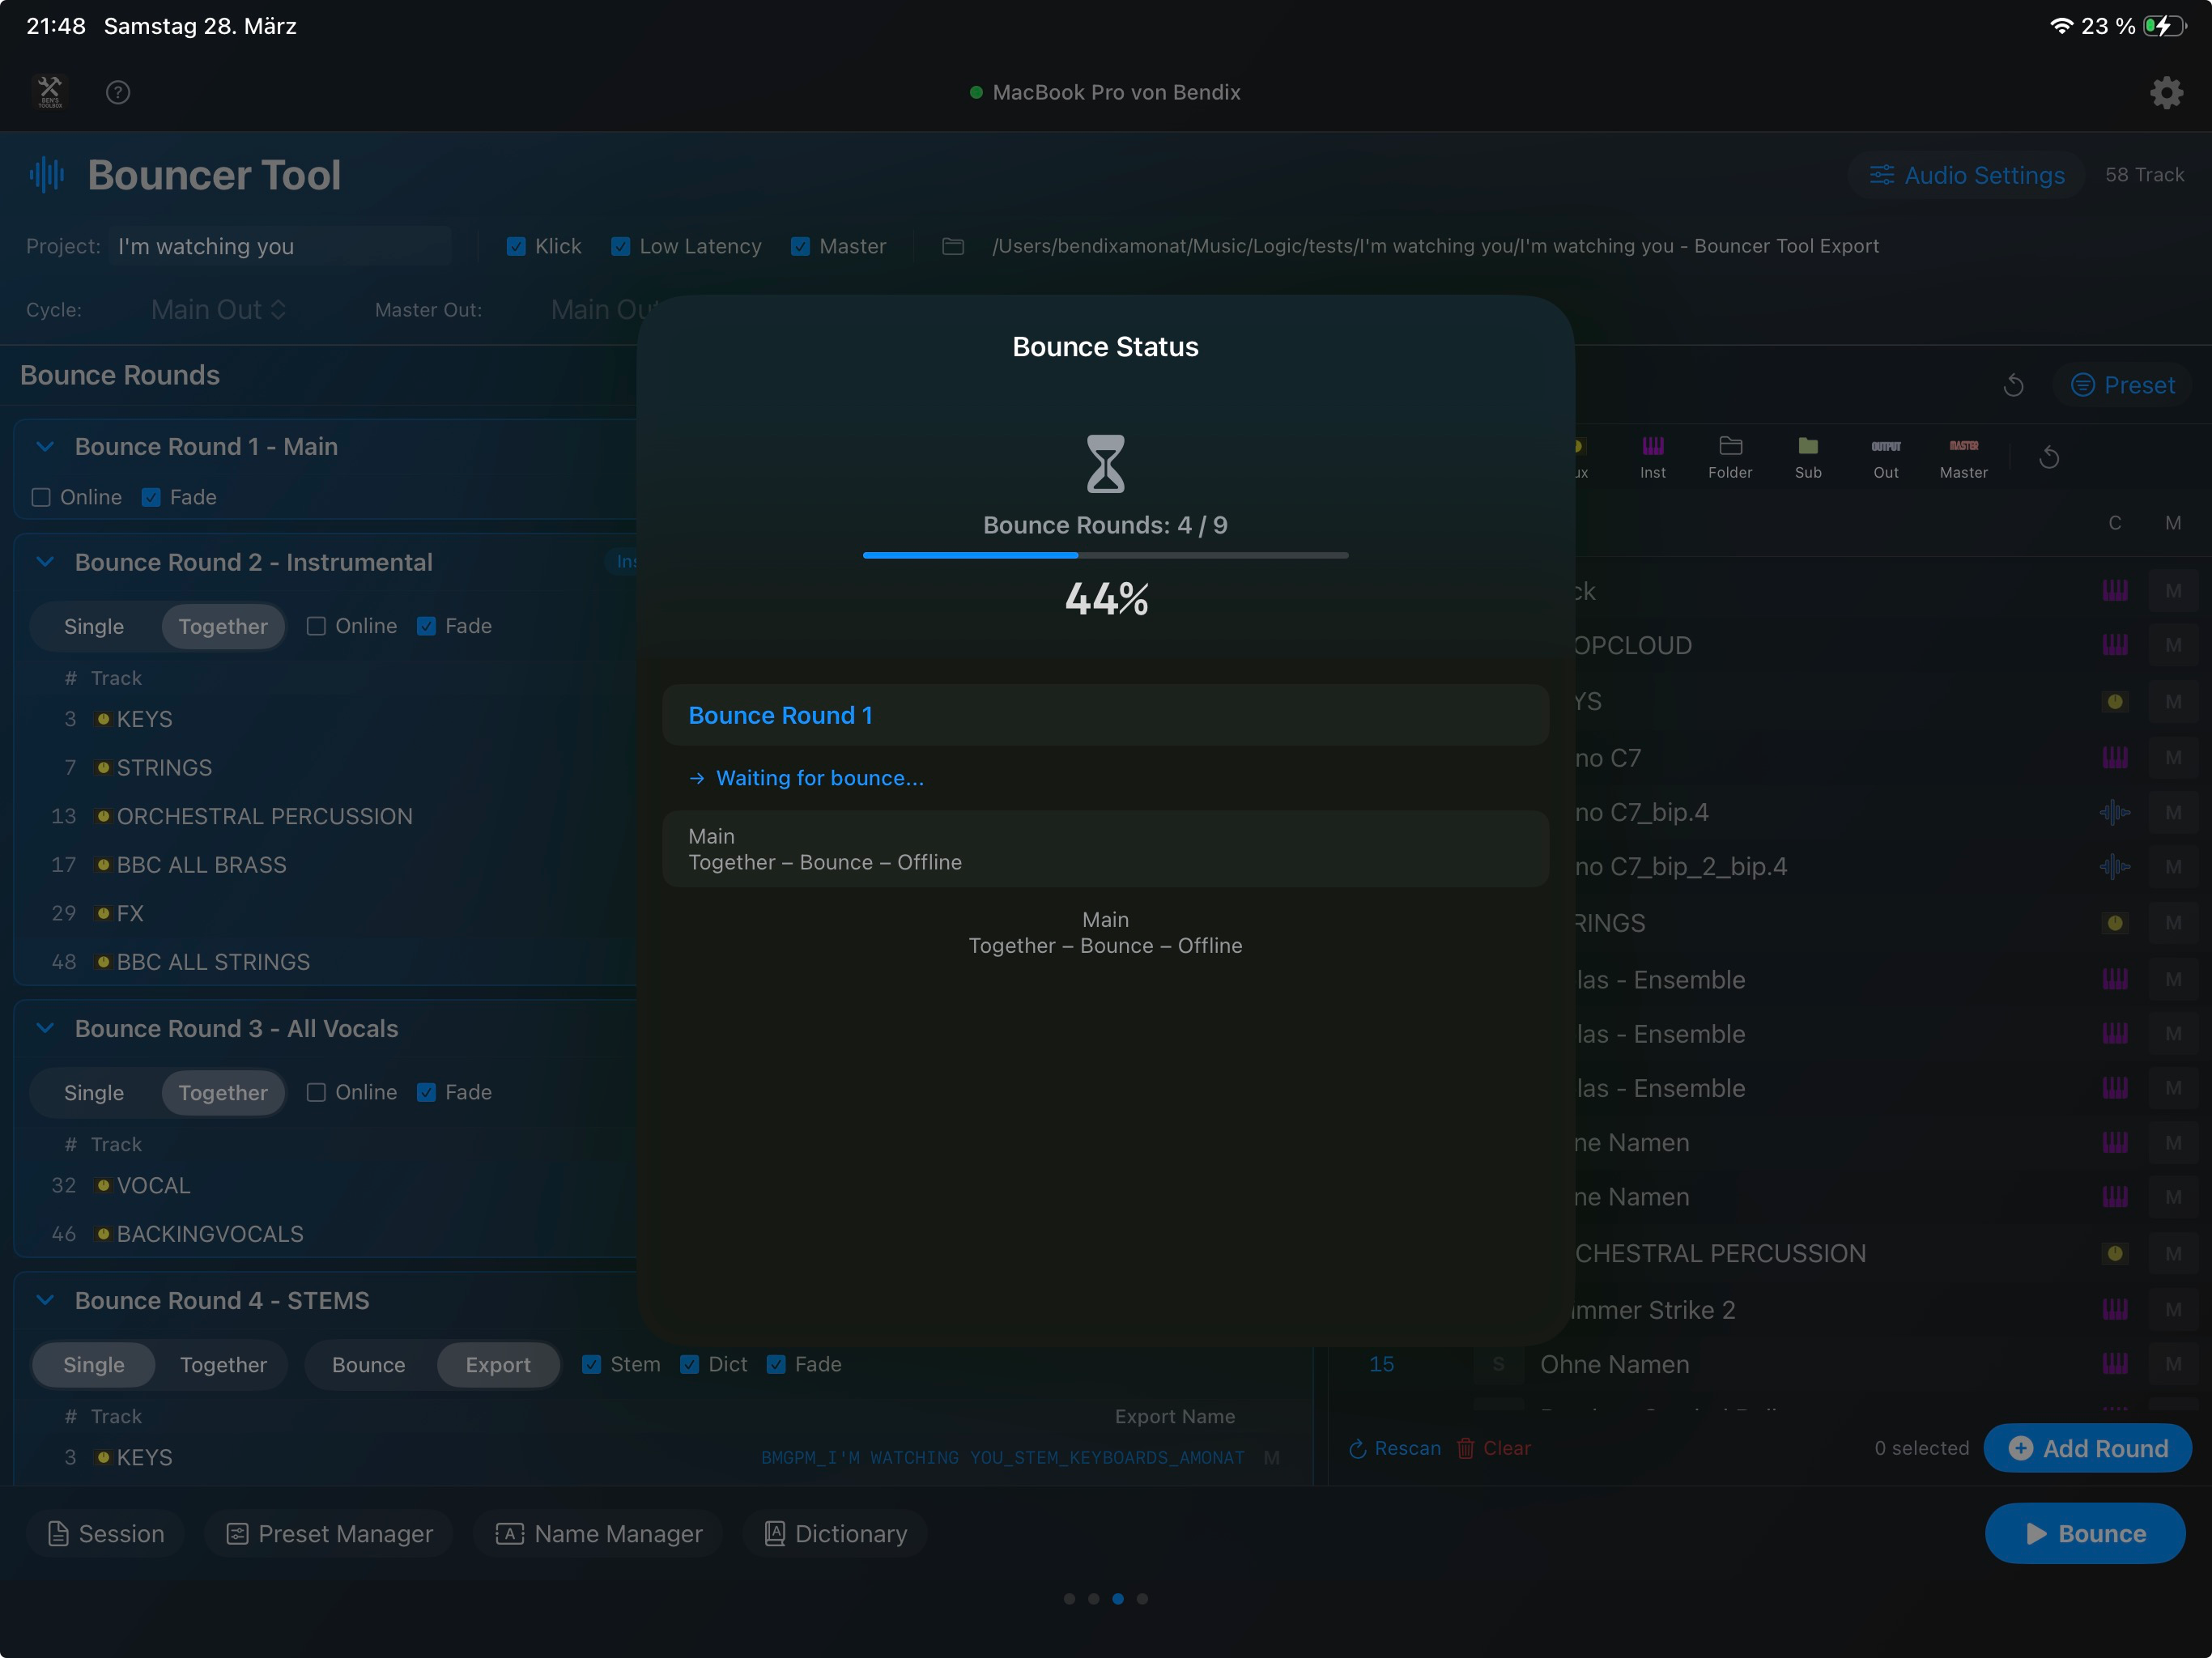Toggle the Klick checkbox
The height and width of the screenshot is (1658, 2212).
pyautogui.click(x=516, y=246)
